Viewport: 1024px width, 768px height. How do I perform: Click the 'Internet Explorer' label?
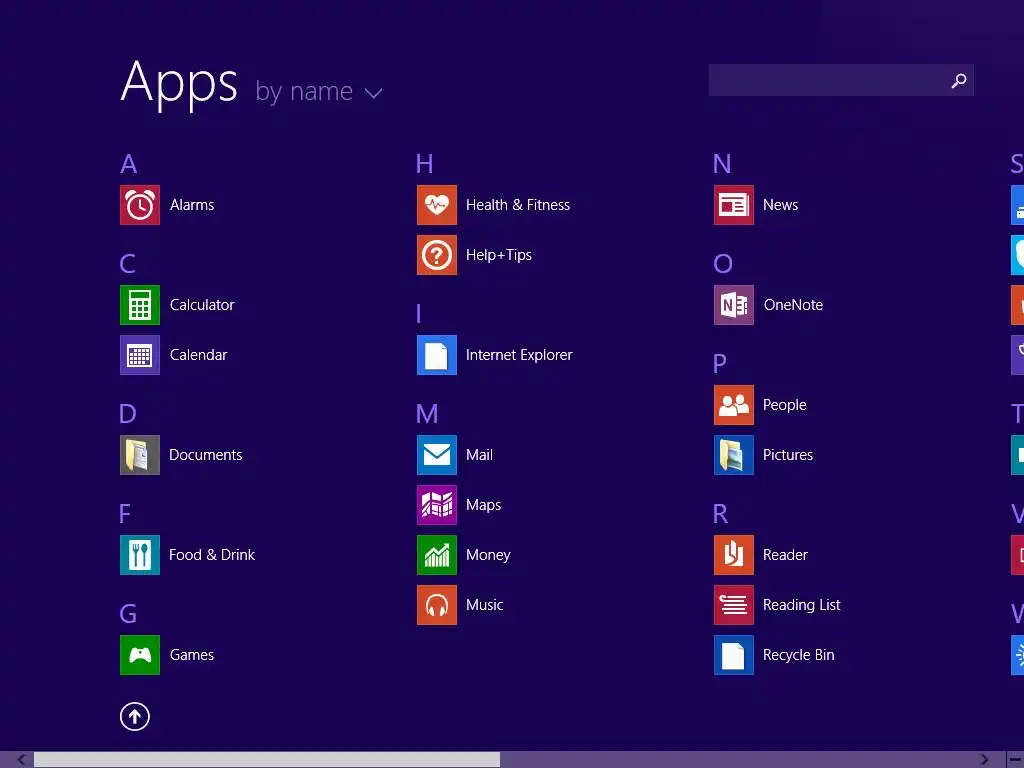519,355
